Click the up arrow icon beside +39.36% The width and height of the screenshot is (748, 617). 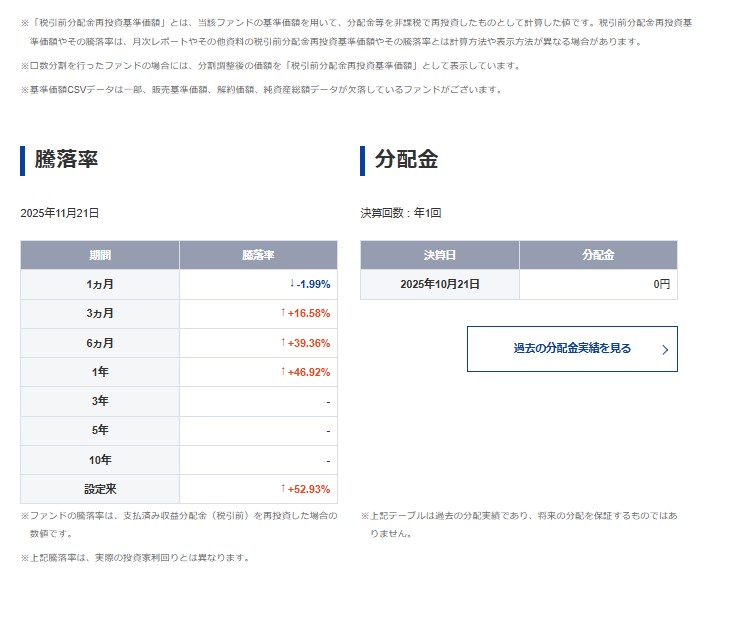click(283, 342)
